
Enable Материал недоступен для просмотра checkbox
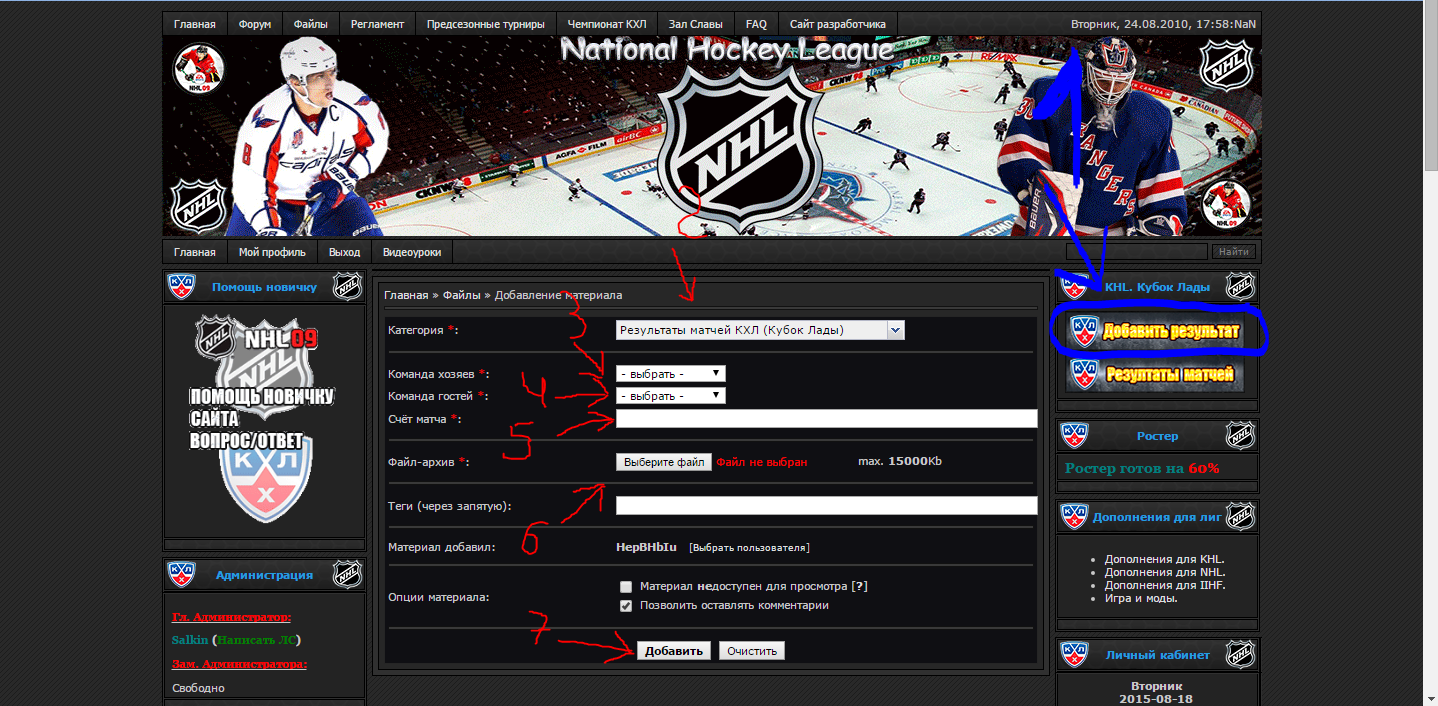coord(626,587)
